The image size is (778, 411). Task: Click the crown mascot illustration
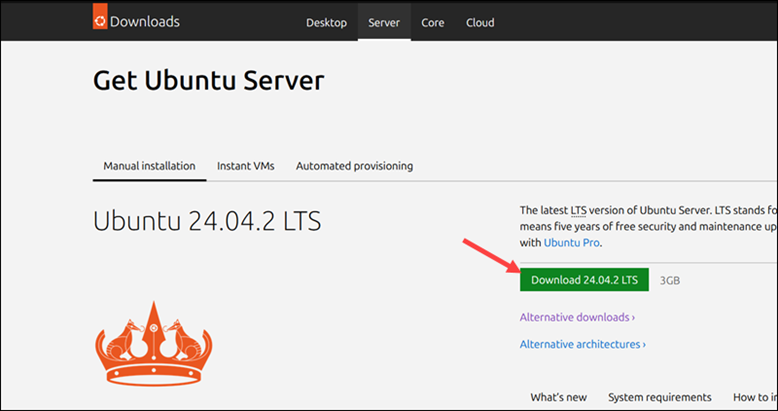tap(153, 343)
